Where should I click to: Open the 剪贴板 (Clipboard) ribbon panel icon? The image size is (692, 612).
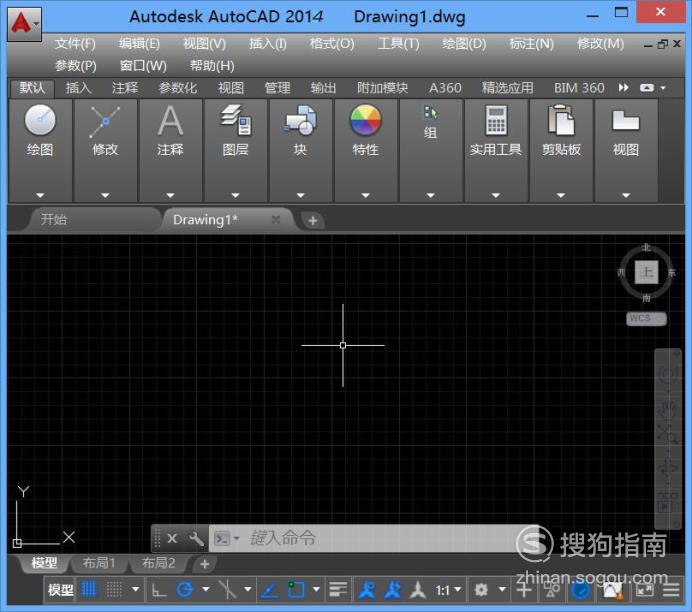561,120
